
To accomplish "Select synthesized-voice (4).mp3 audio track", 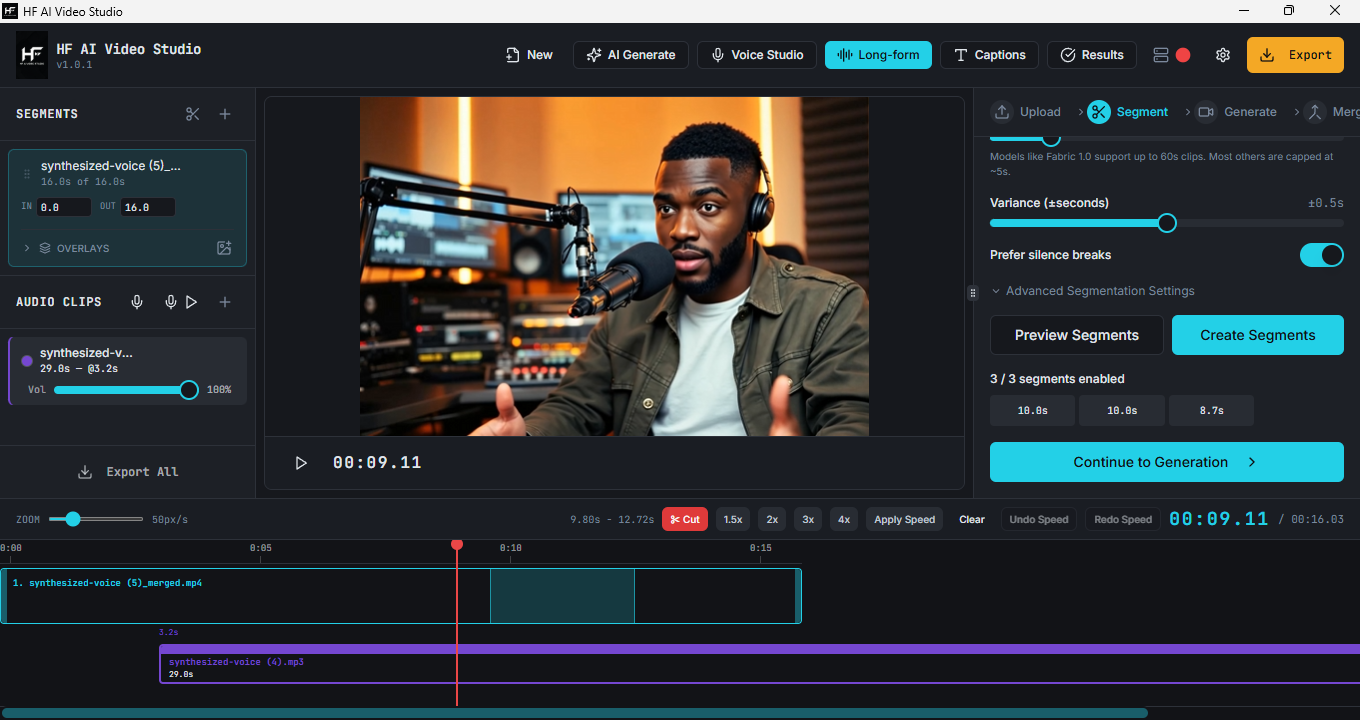I will [760, 664].
